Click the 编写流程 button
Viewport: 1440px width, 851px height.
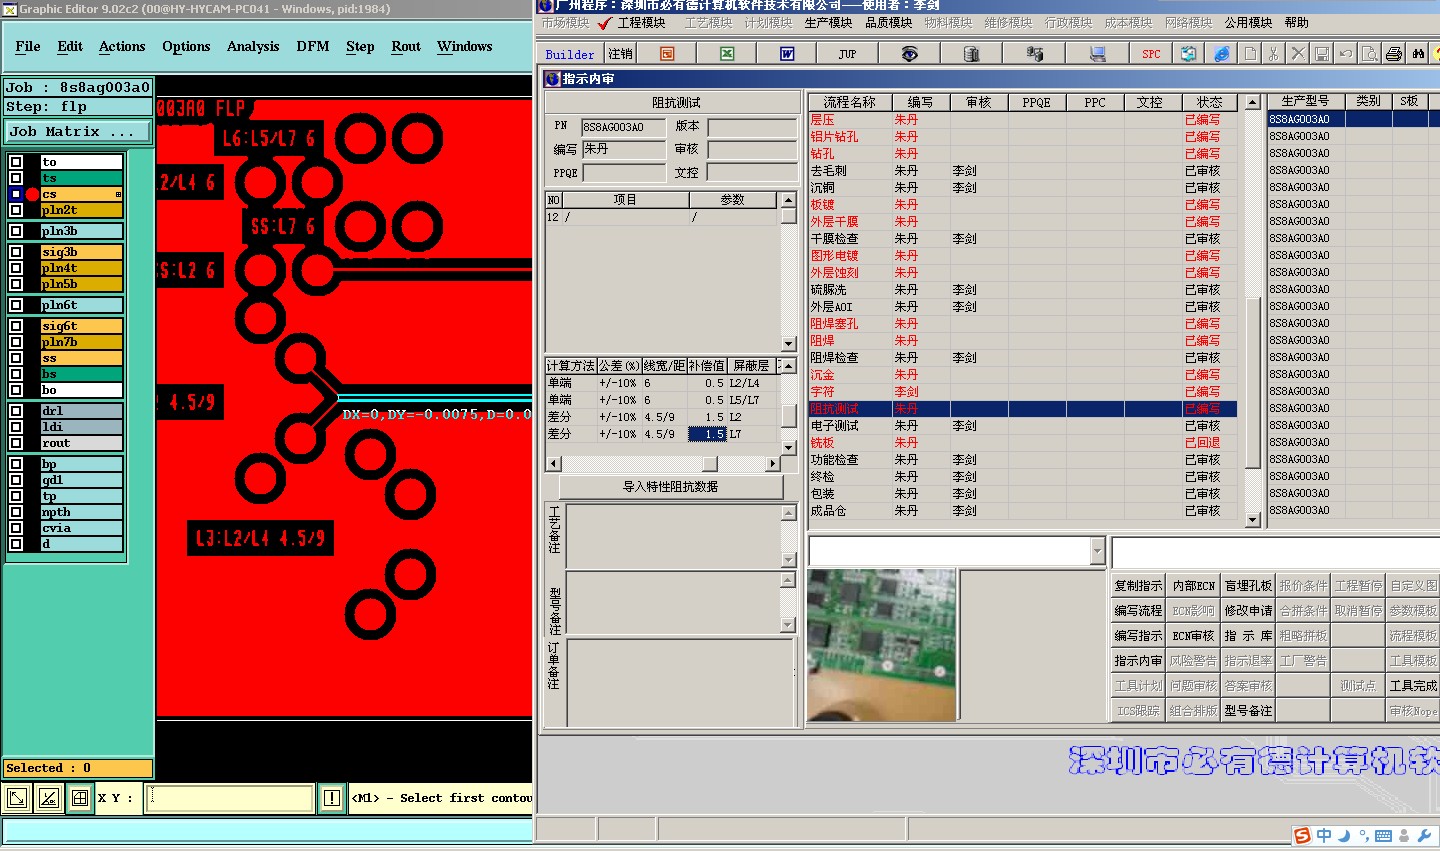tap(1138, 611)
